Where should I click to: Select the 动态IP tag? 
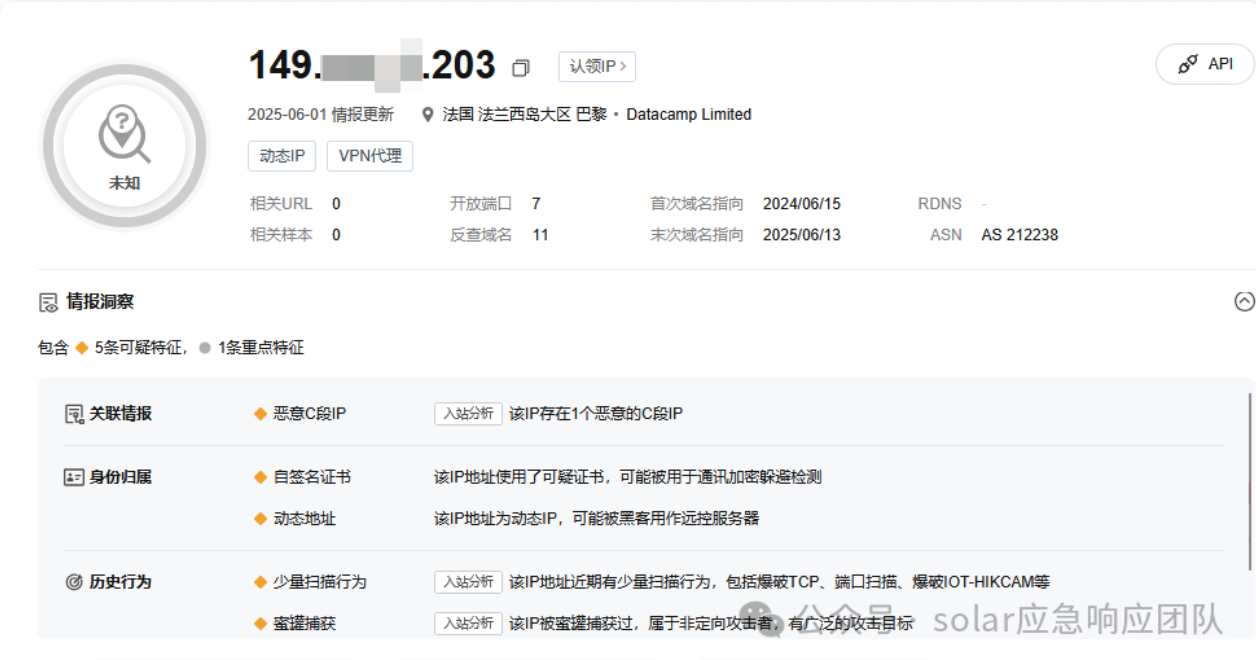(x=282, y=156)
